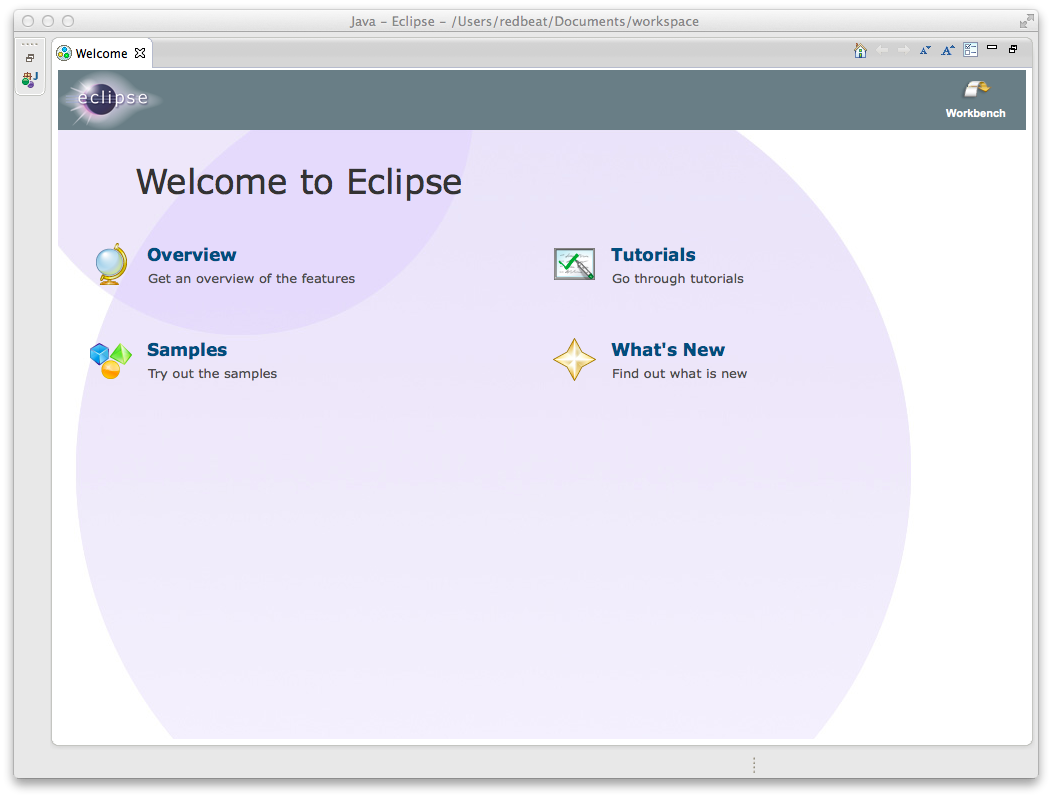Click the grayed-out forward navigation arrow
1052x798 pixels.
pos(904,50)
